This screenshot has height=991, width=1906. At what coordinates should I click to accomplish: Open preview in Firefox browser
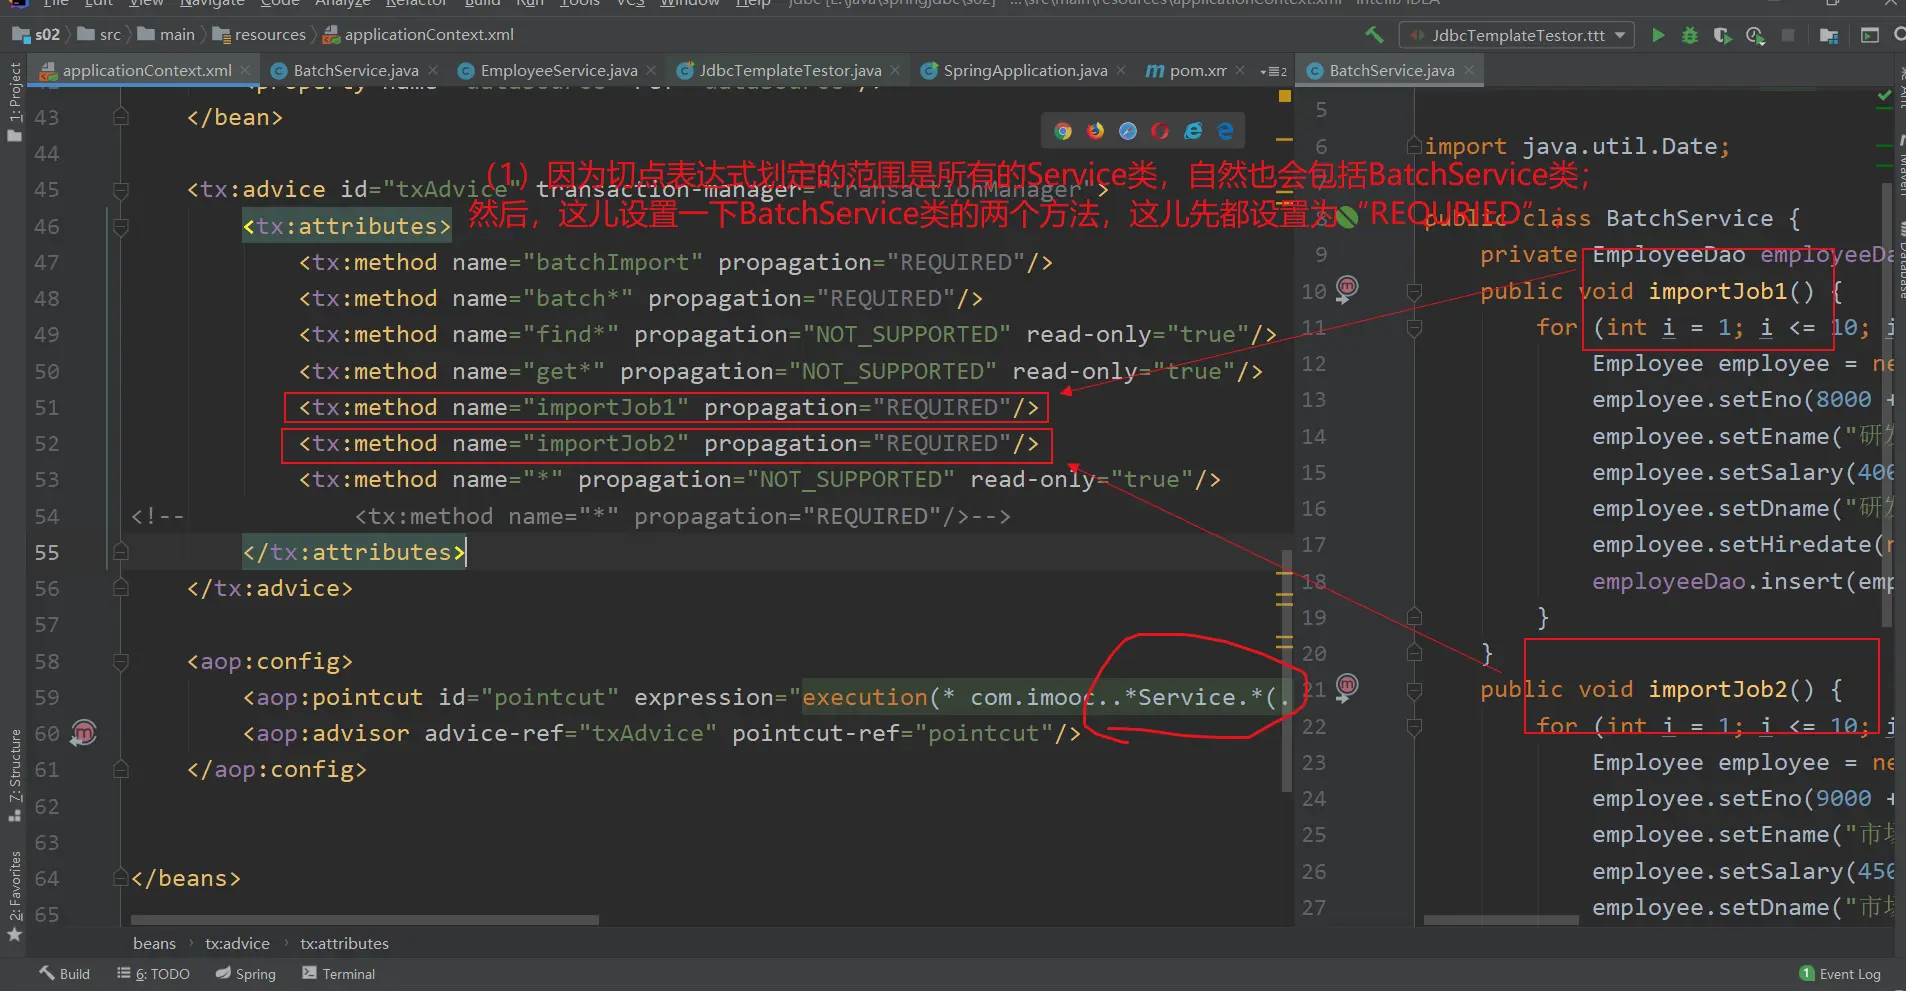tap(1096, 131)
